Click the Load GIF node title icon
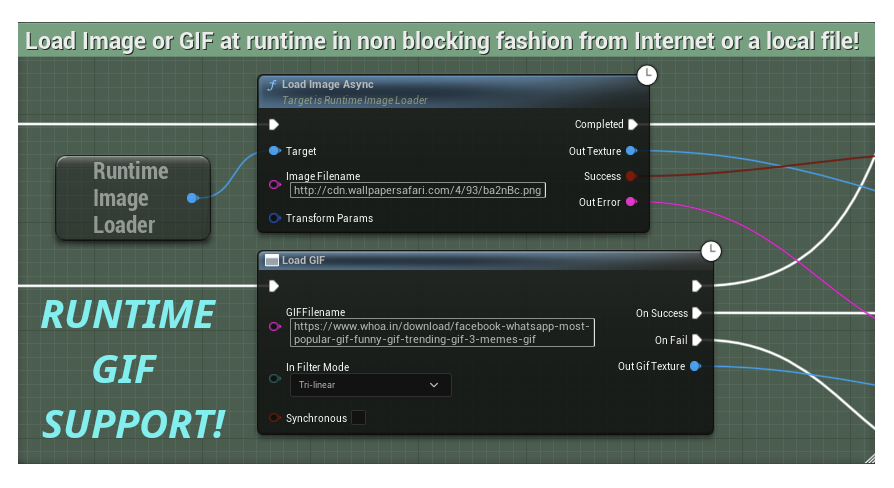 (272, 261)
